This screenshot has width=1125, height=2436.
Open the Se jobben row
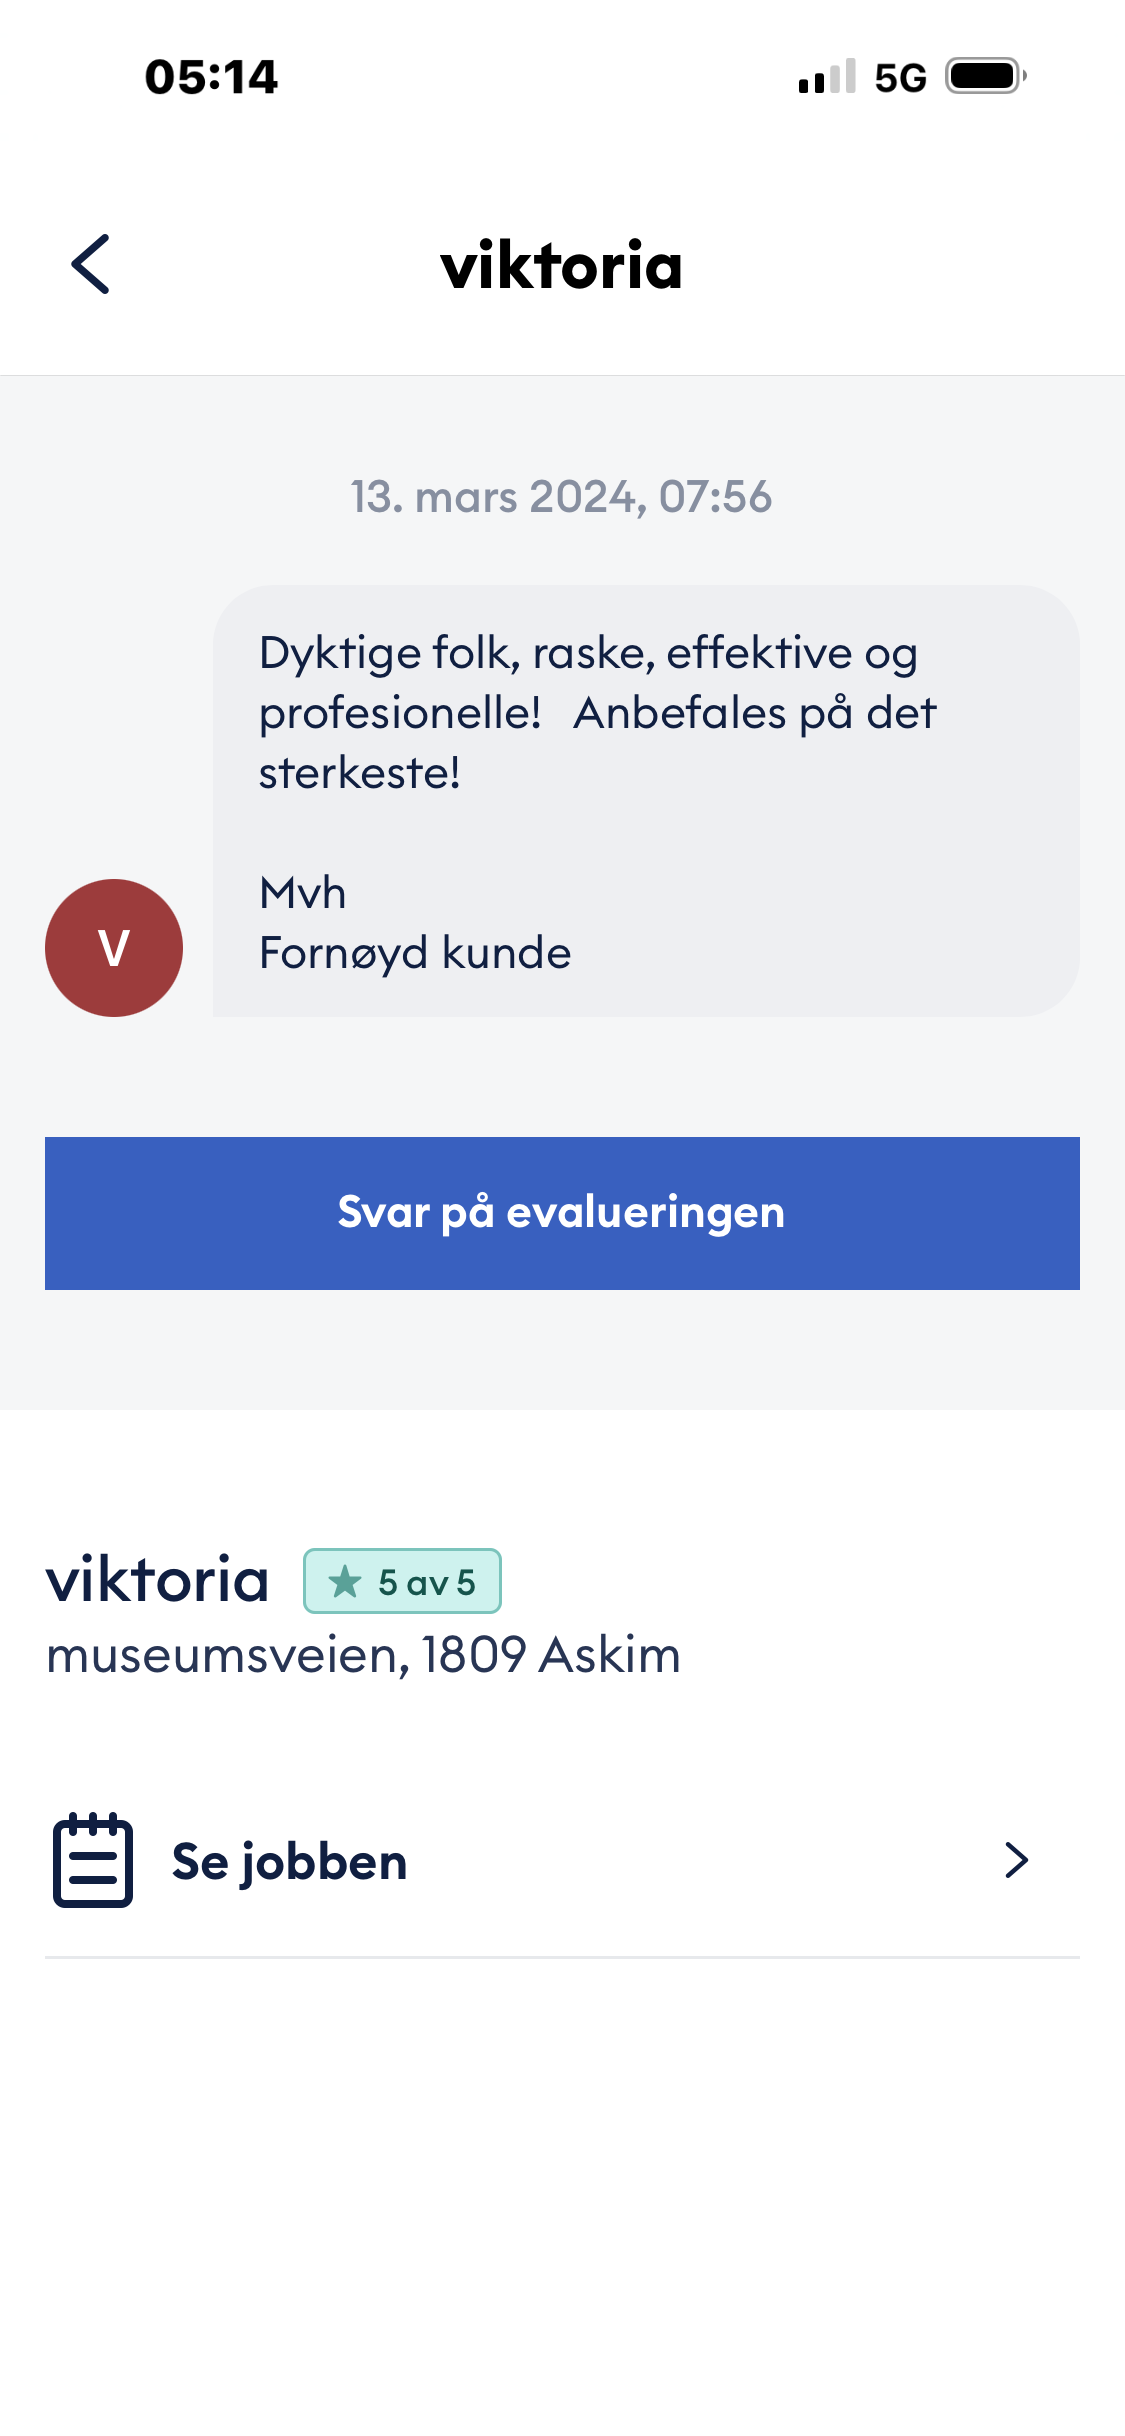click(x=562, y=1861)
